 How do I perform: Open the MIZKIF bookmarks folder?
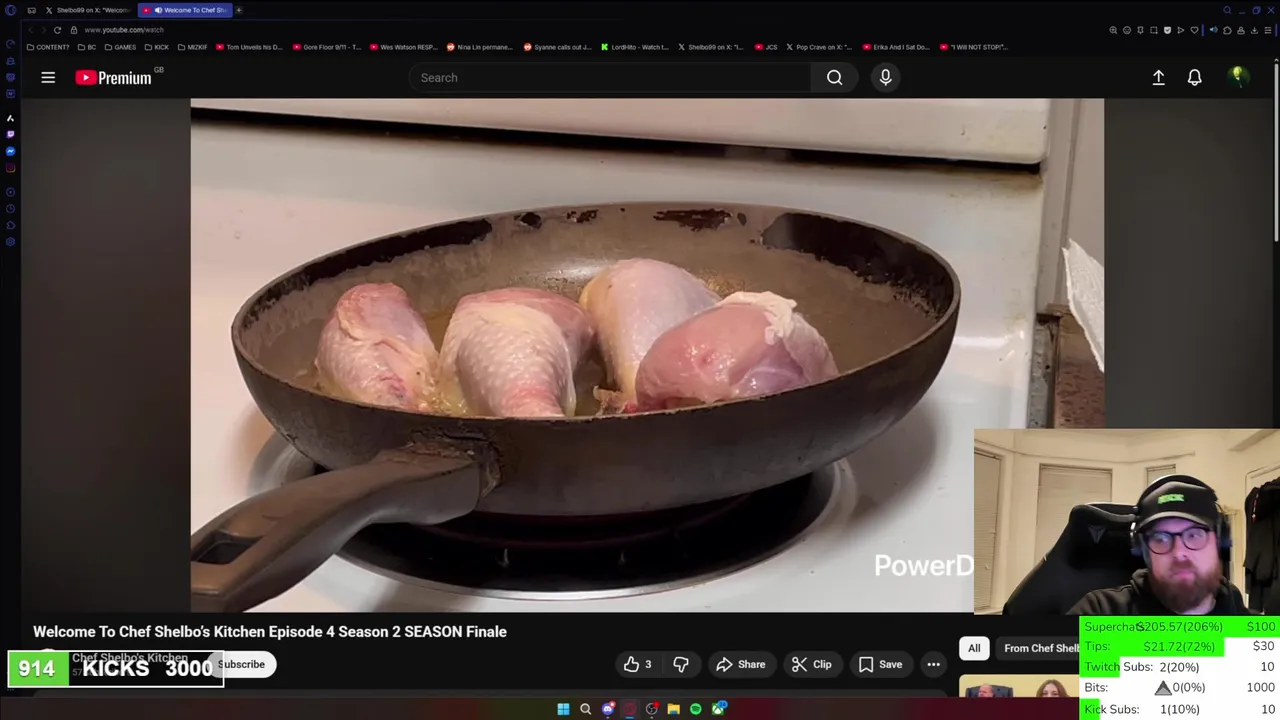click(x=193, y=47)
